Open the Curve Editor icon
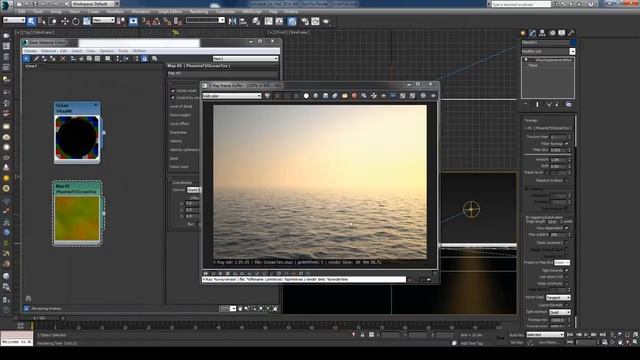The width and height of the screenshot is (640, 360). pyautogui.click(x=269, y=21)
